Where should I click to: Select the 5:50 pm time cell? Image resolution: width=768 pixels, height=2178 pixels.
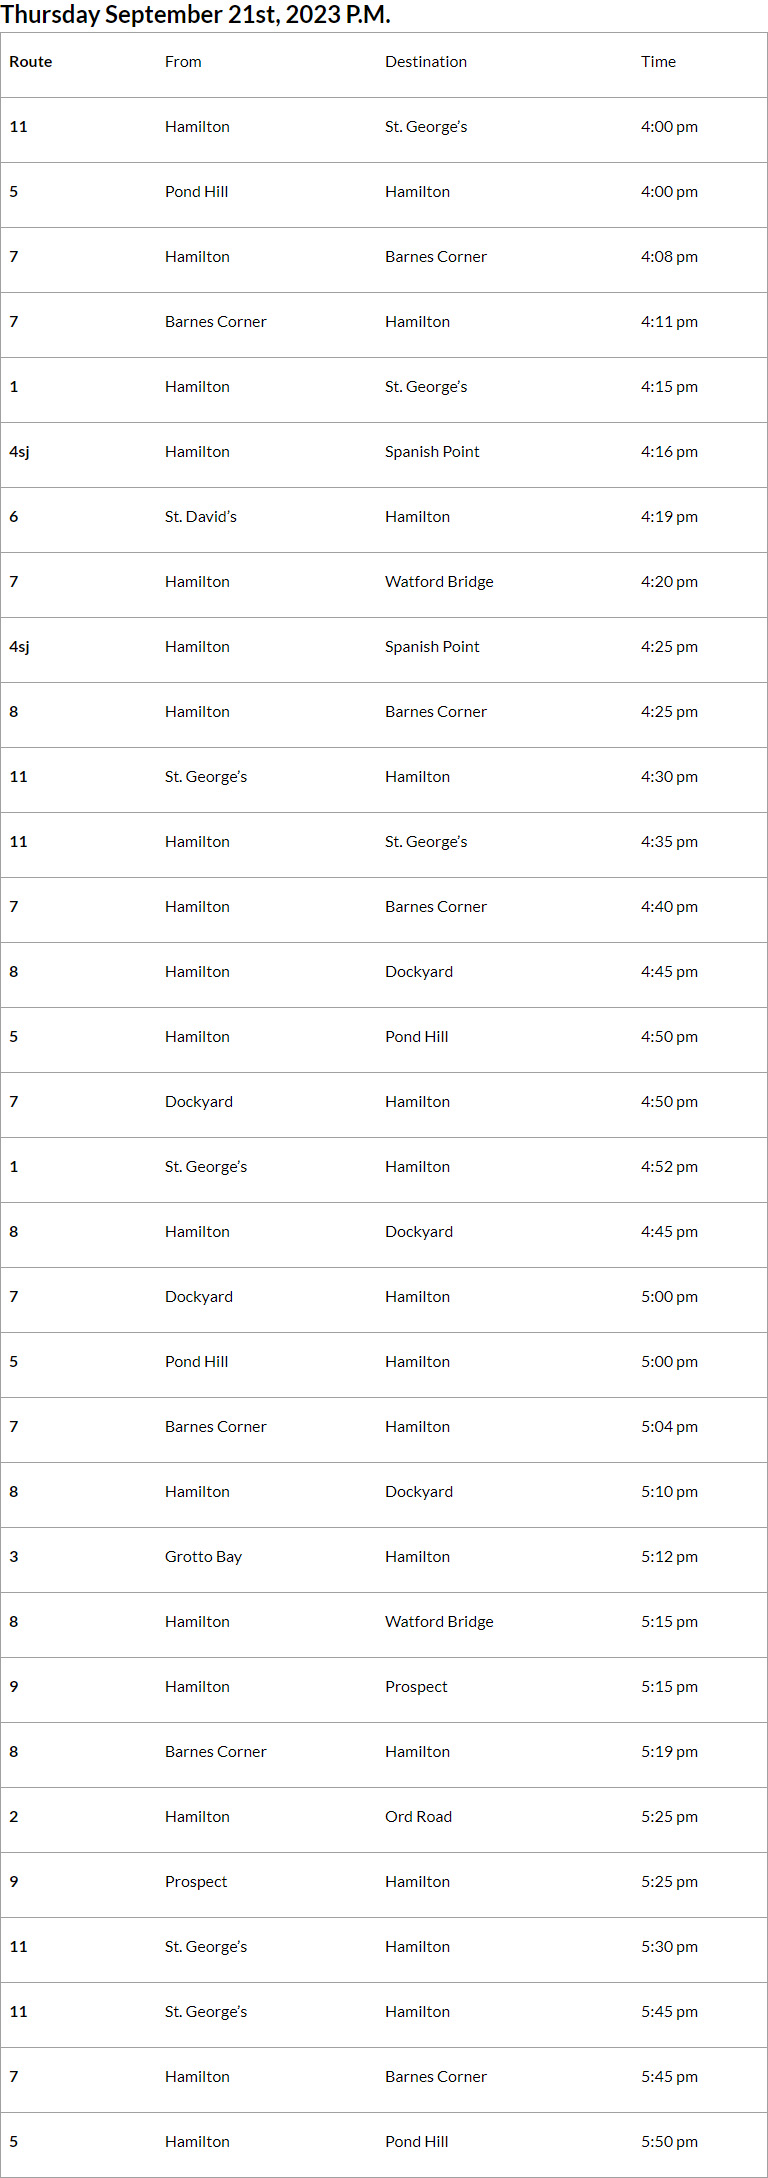click(669, 2142)
